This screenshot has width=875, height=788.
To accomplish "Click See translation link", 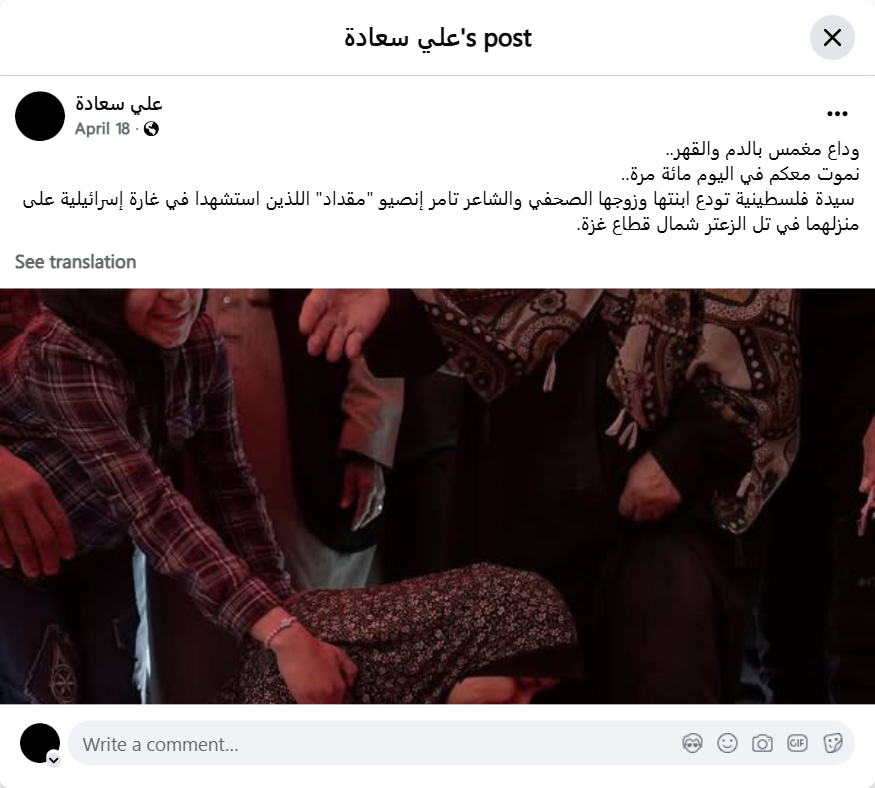I will coord(75,262).
